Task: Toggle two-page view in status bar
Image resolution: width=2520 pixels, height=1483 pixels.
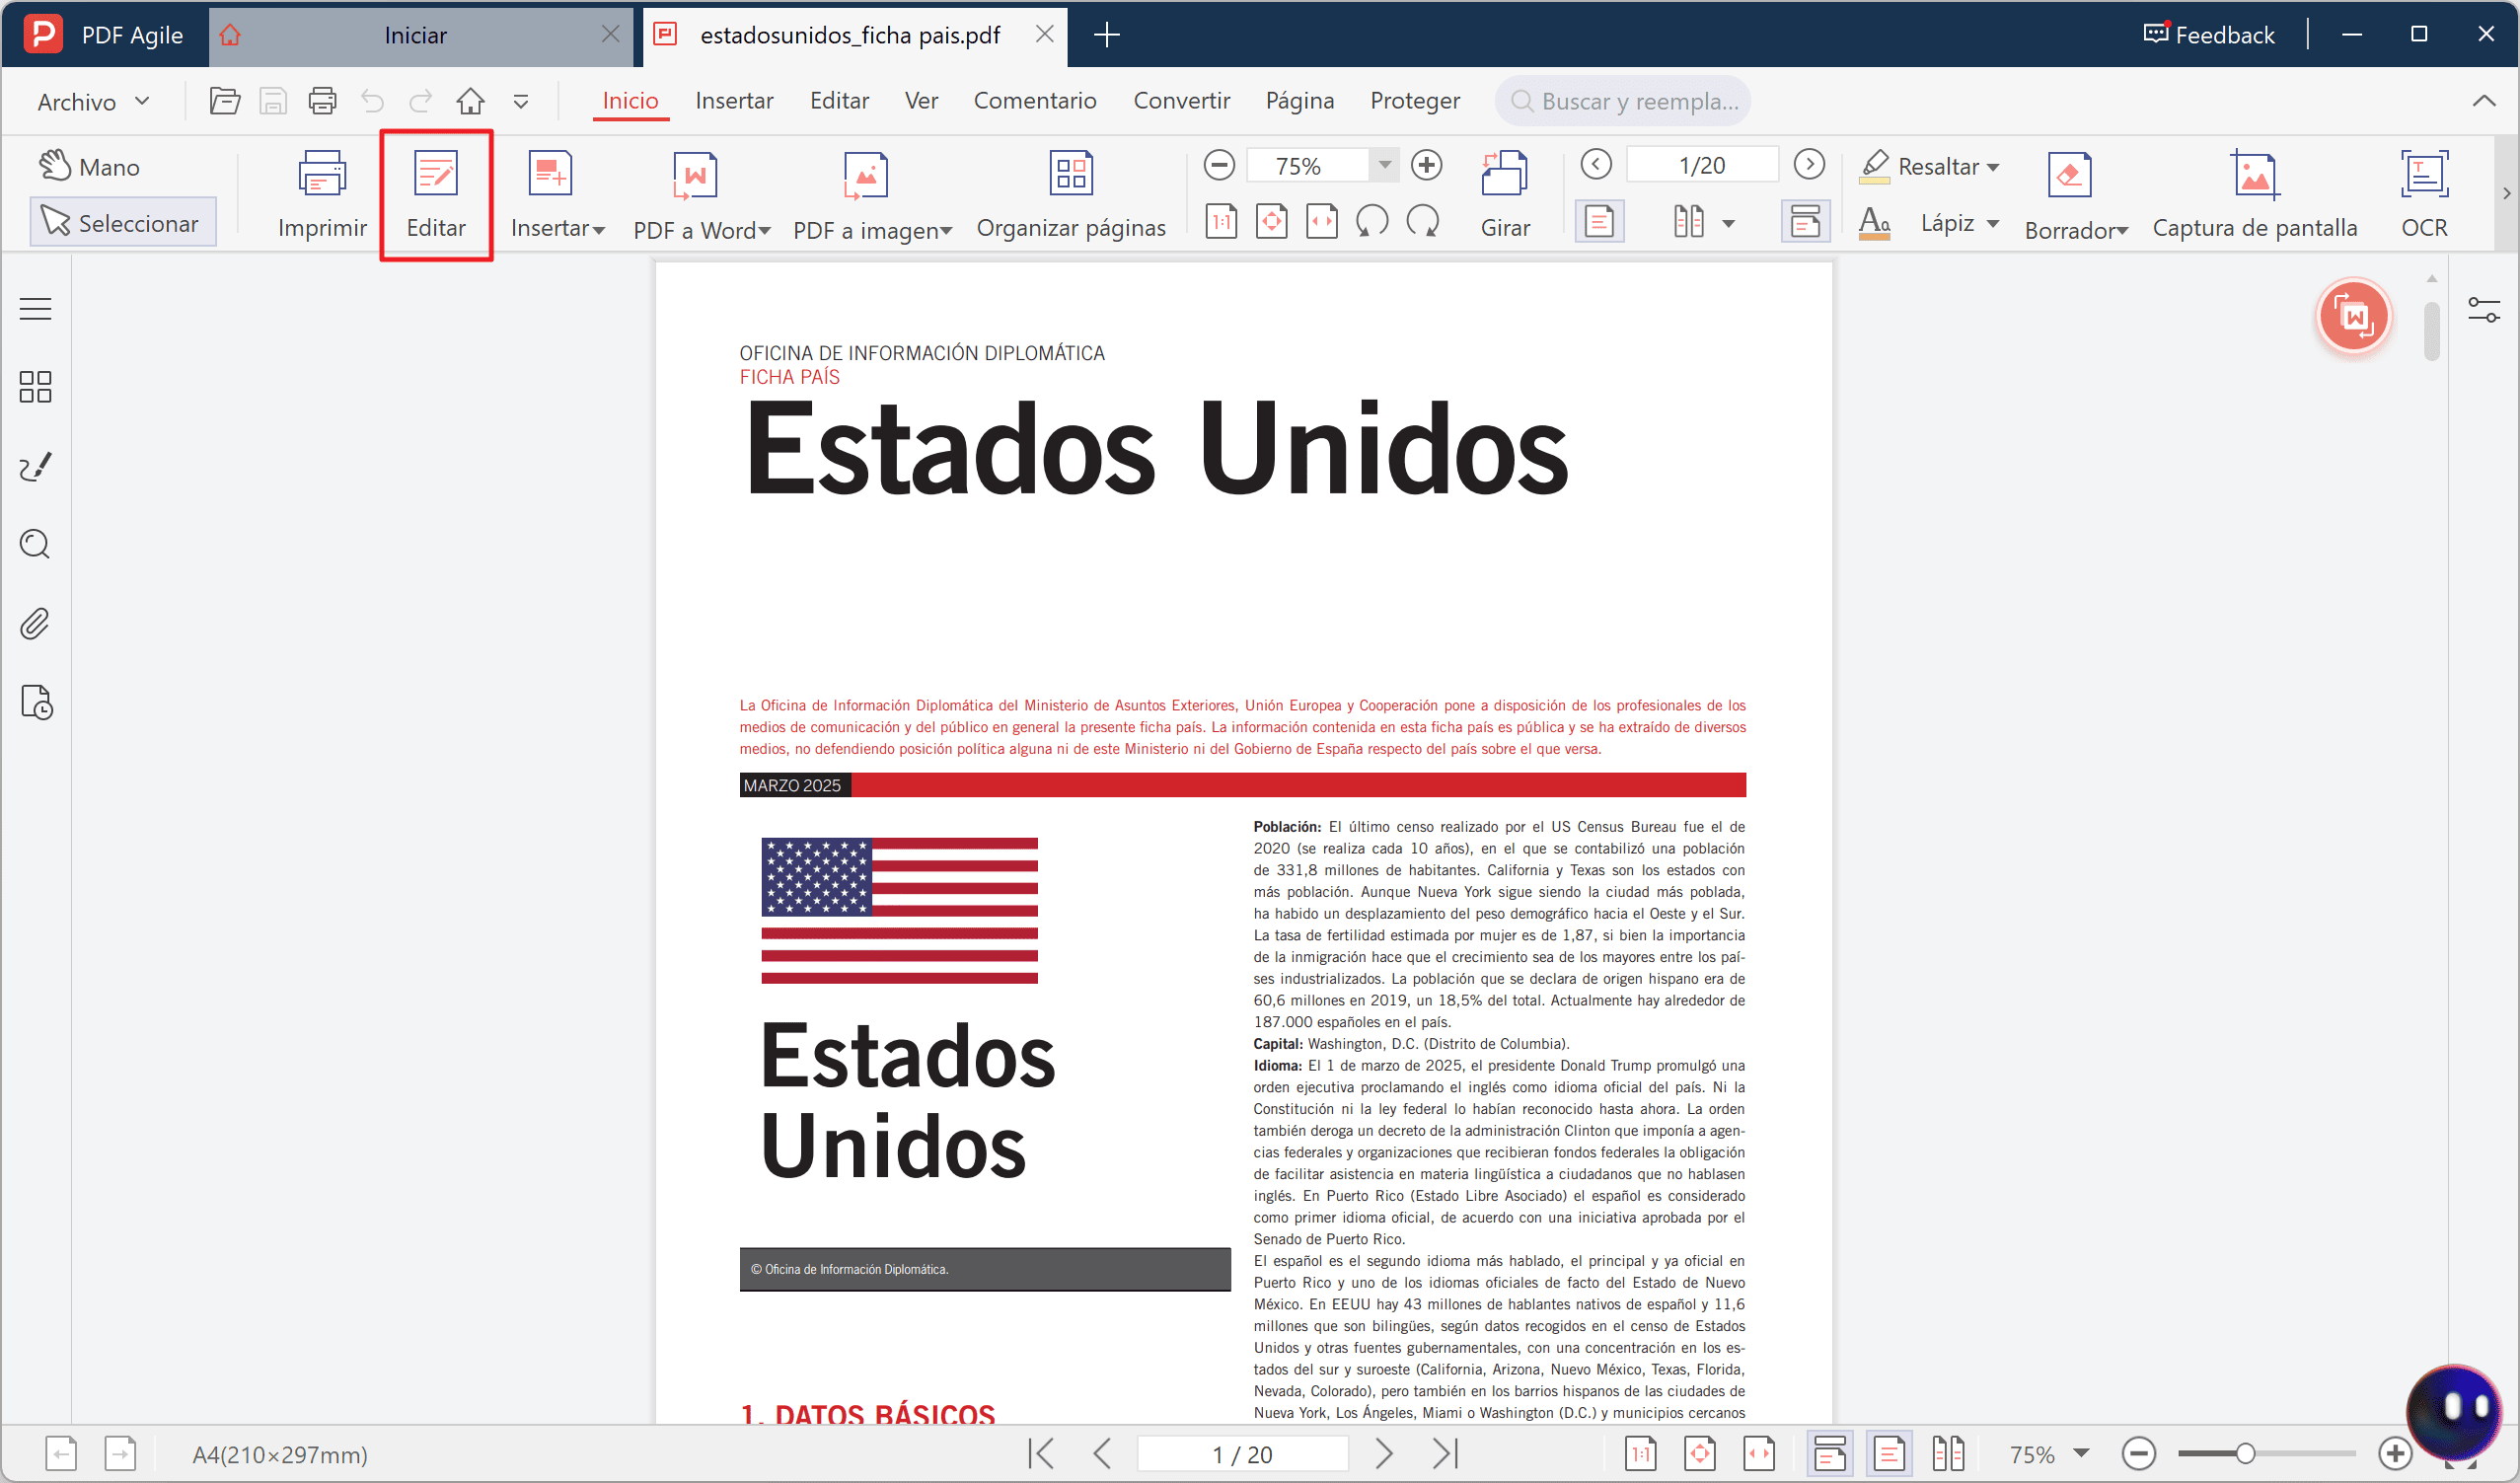Action: [x=1948, y=1454]
